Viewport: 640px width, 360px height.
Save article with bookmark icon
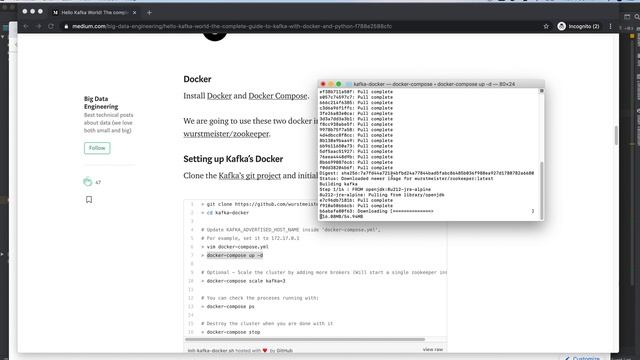click(x=89, y=200)
